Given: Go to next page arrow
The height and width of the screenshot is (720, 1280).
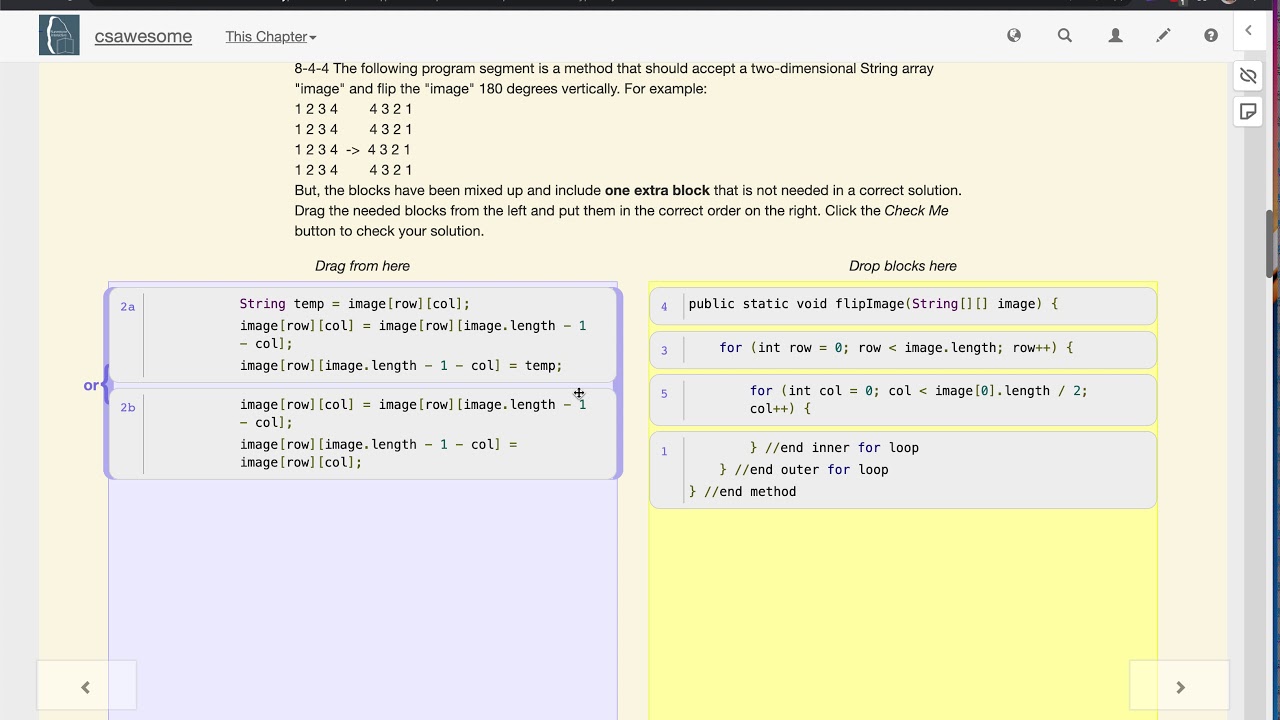Looking at the screenshot, I should (x=1180, y=687).
